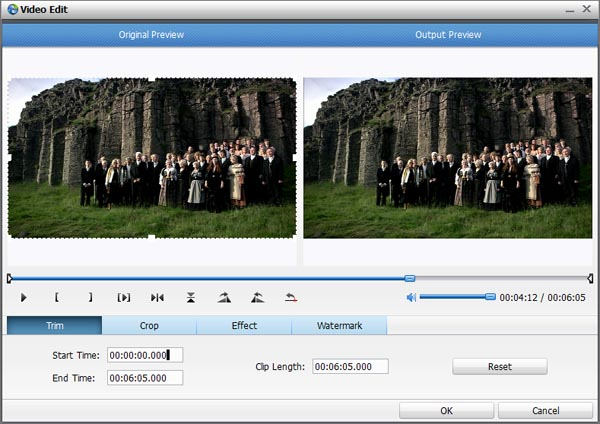Click the horizontal flip icon

[157, 297]
